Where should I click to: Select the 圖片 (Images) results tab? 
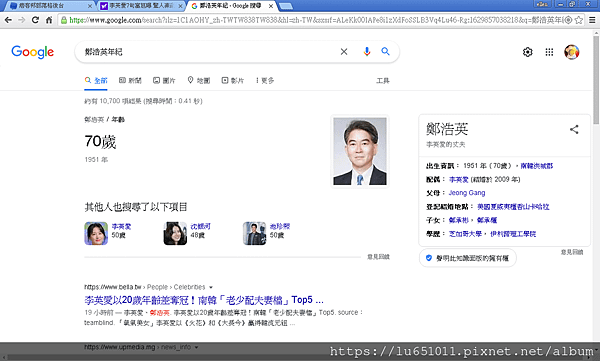click(164, 80)
